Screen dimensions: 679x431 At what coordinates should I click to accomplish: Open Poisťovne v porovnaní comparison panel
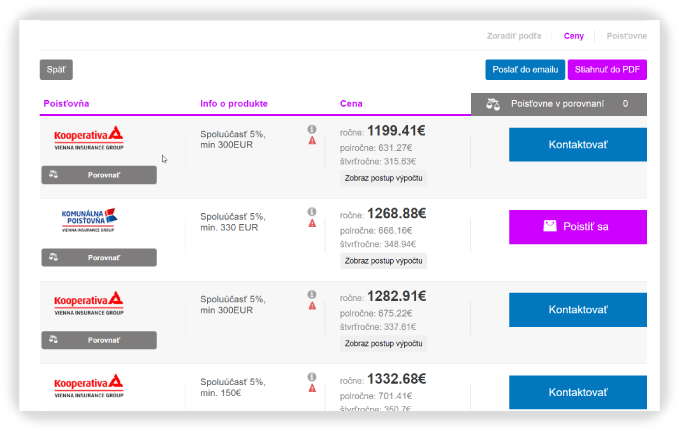559,104
